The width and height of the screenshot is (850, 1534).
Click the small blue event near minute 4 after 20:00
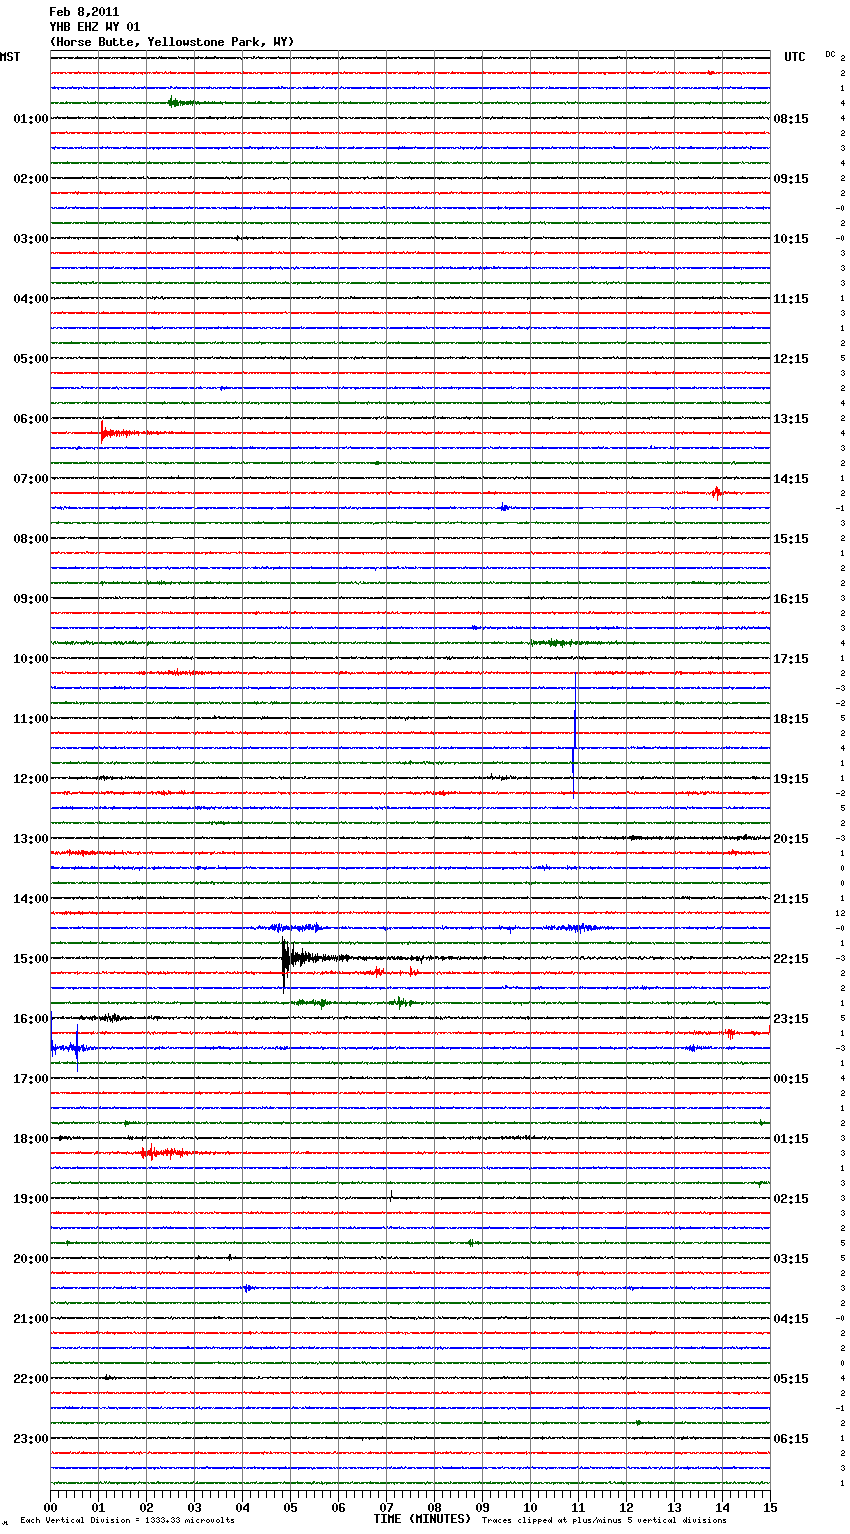coord(247,1288)
